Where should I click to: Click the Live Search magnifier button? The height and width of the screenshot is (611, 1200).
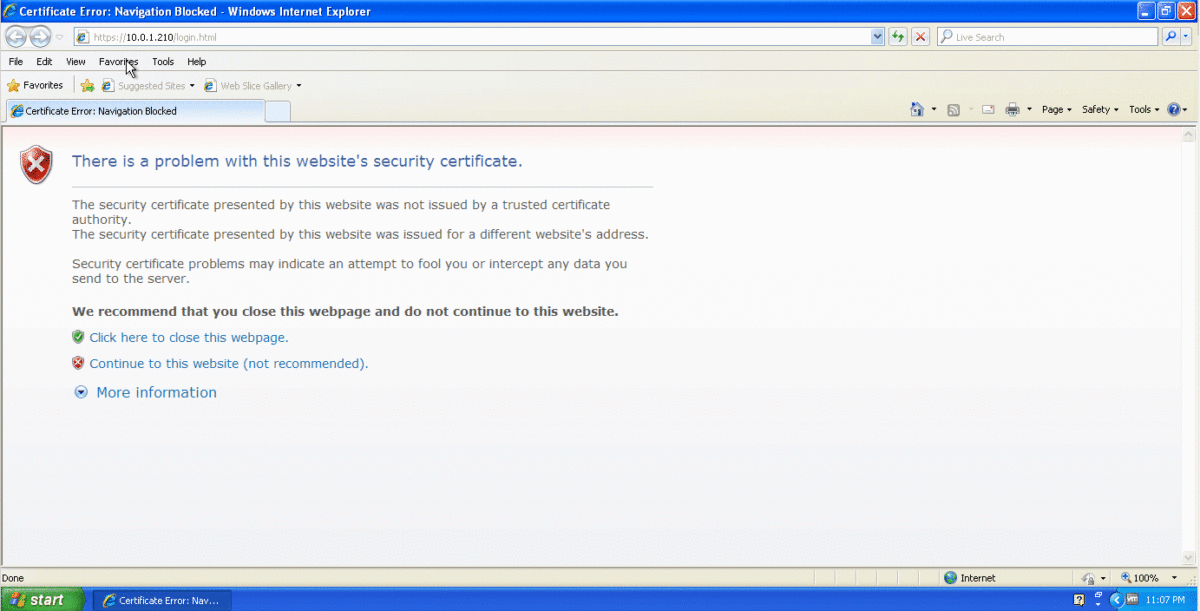click(1171, 37)
